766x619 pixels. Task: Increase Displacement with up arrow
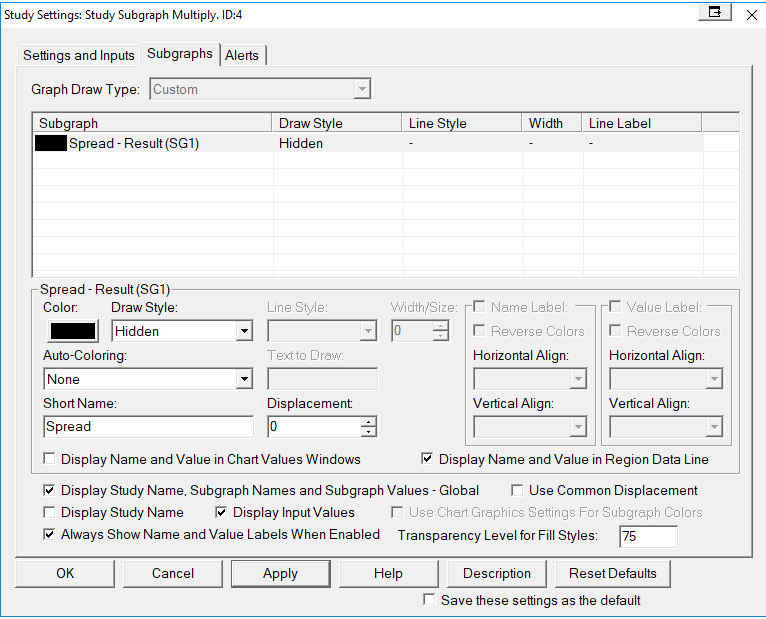click(369, 422)
